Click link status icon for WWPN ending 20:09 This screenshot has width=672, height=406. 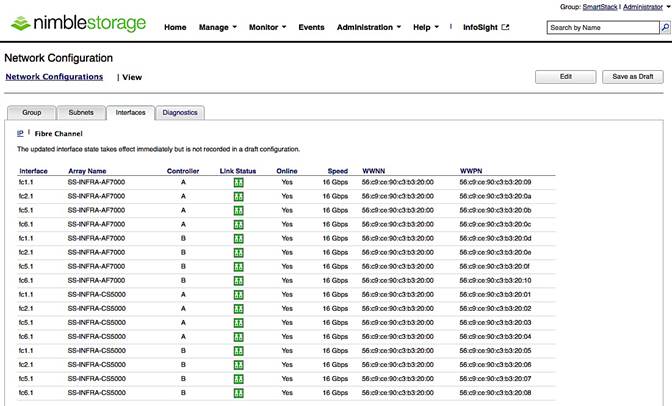click(238, 182)
